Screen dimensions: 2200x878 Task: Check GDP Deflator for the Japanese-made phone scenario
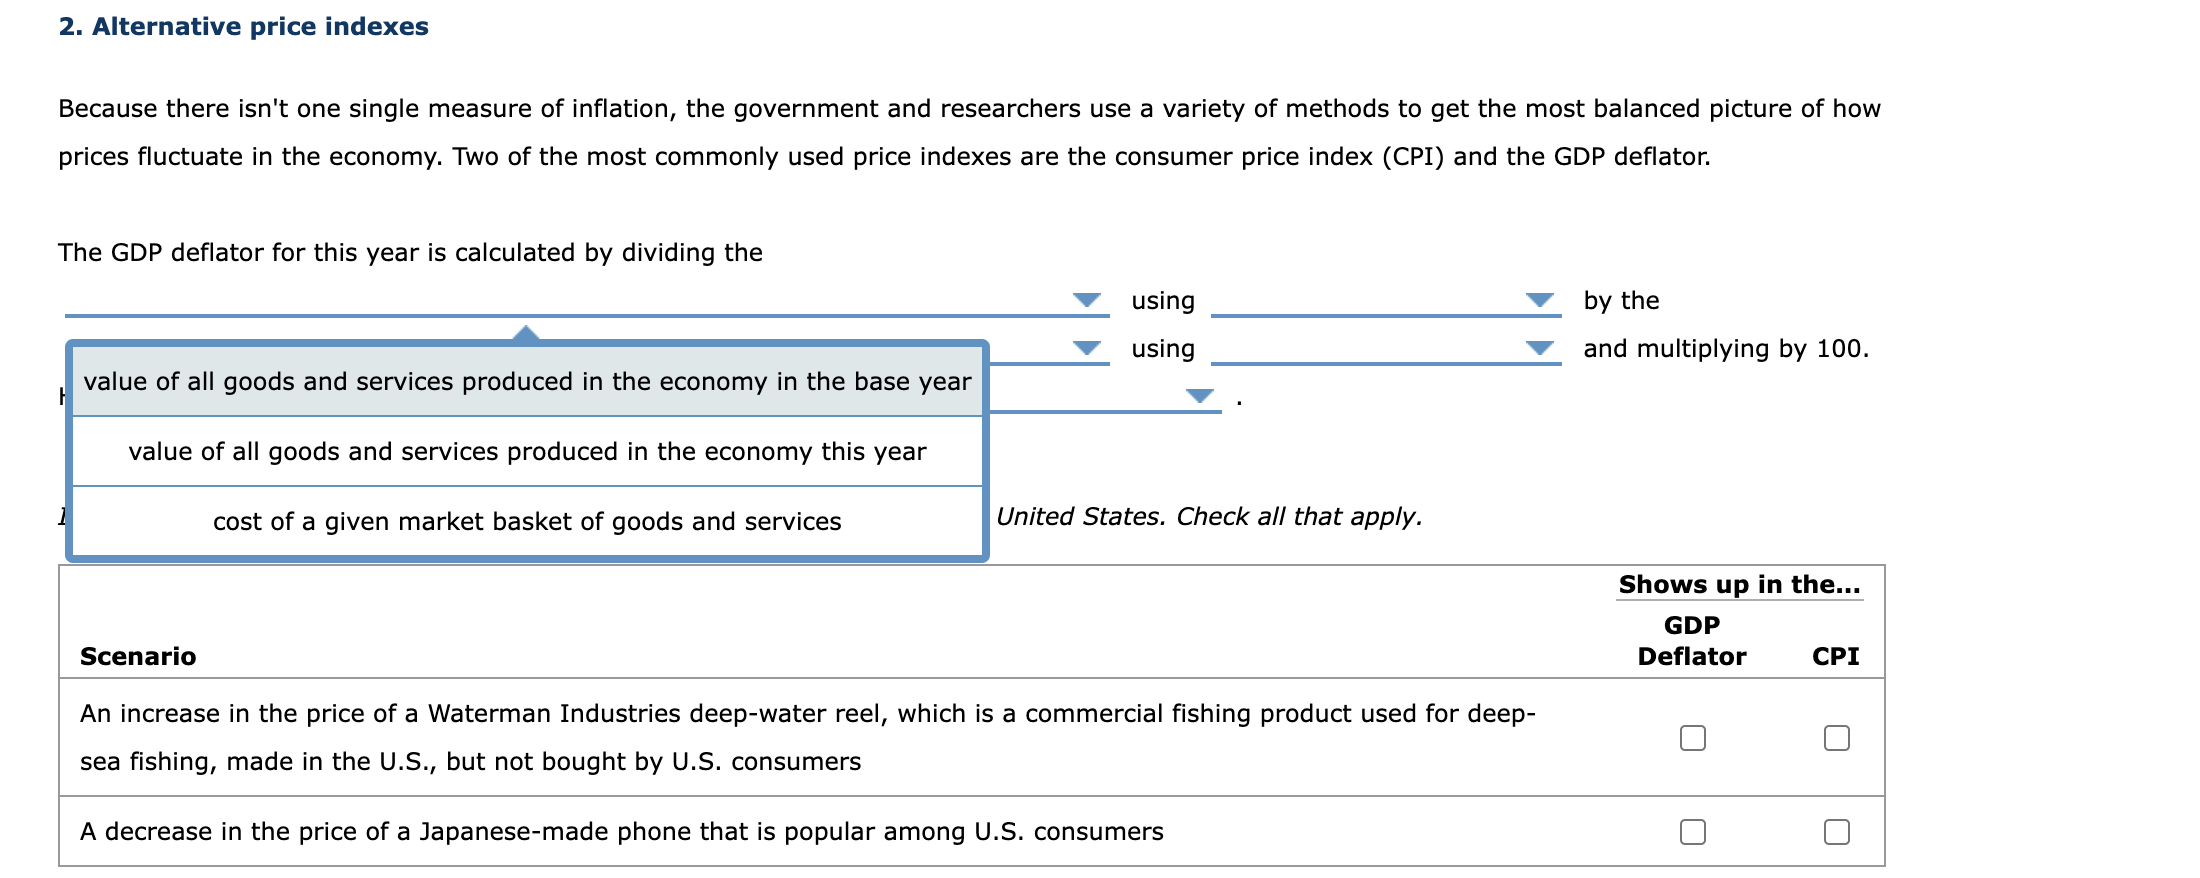(x=1692, y=830)
